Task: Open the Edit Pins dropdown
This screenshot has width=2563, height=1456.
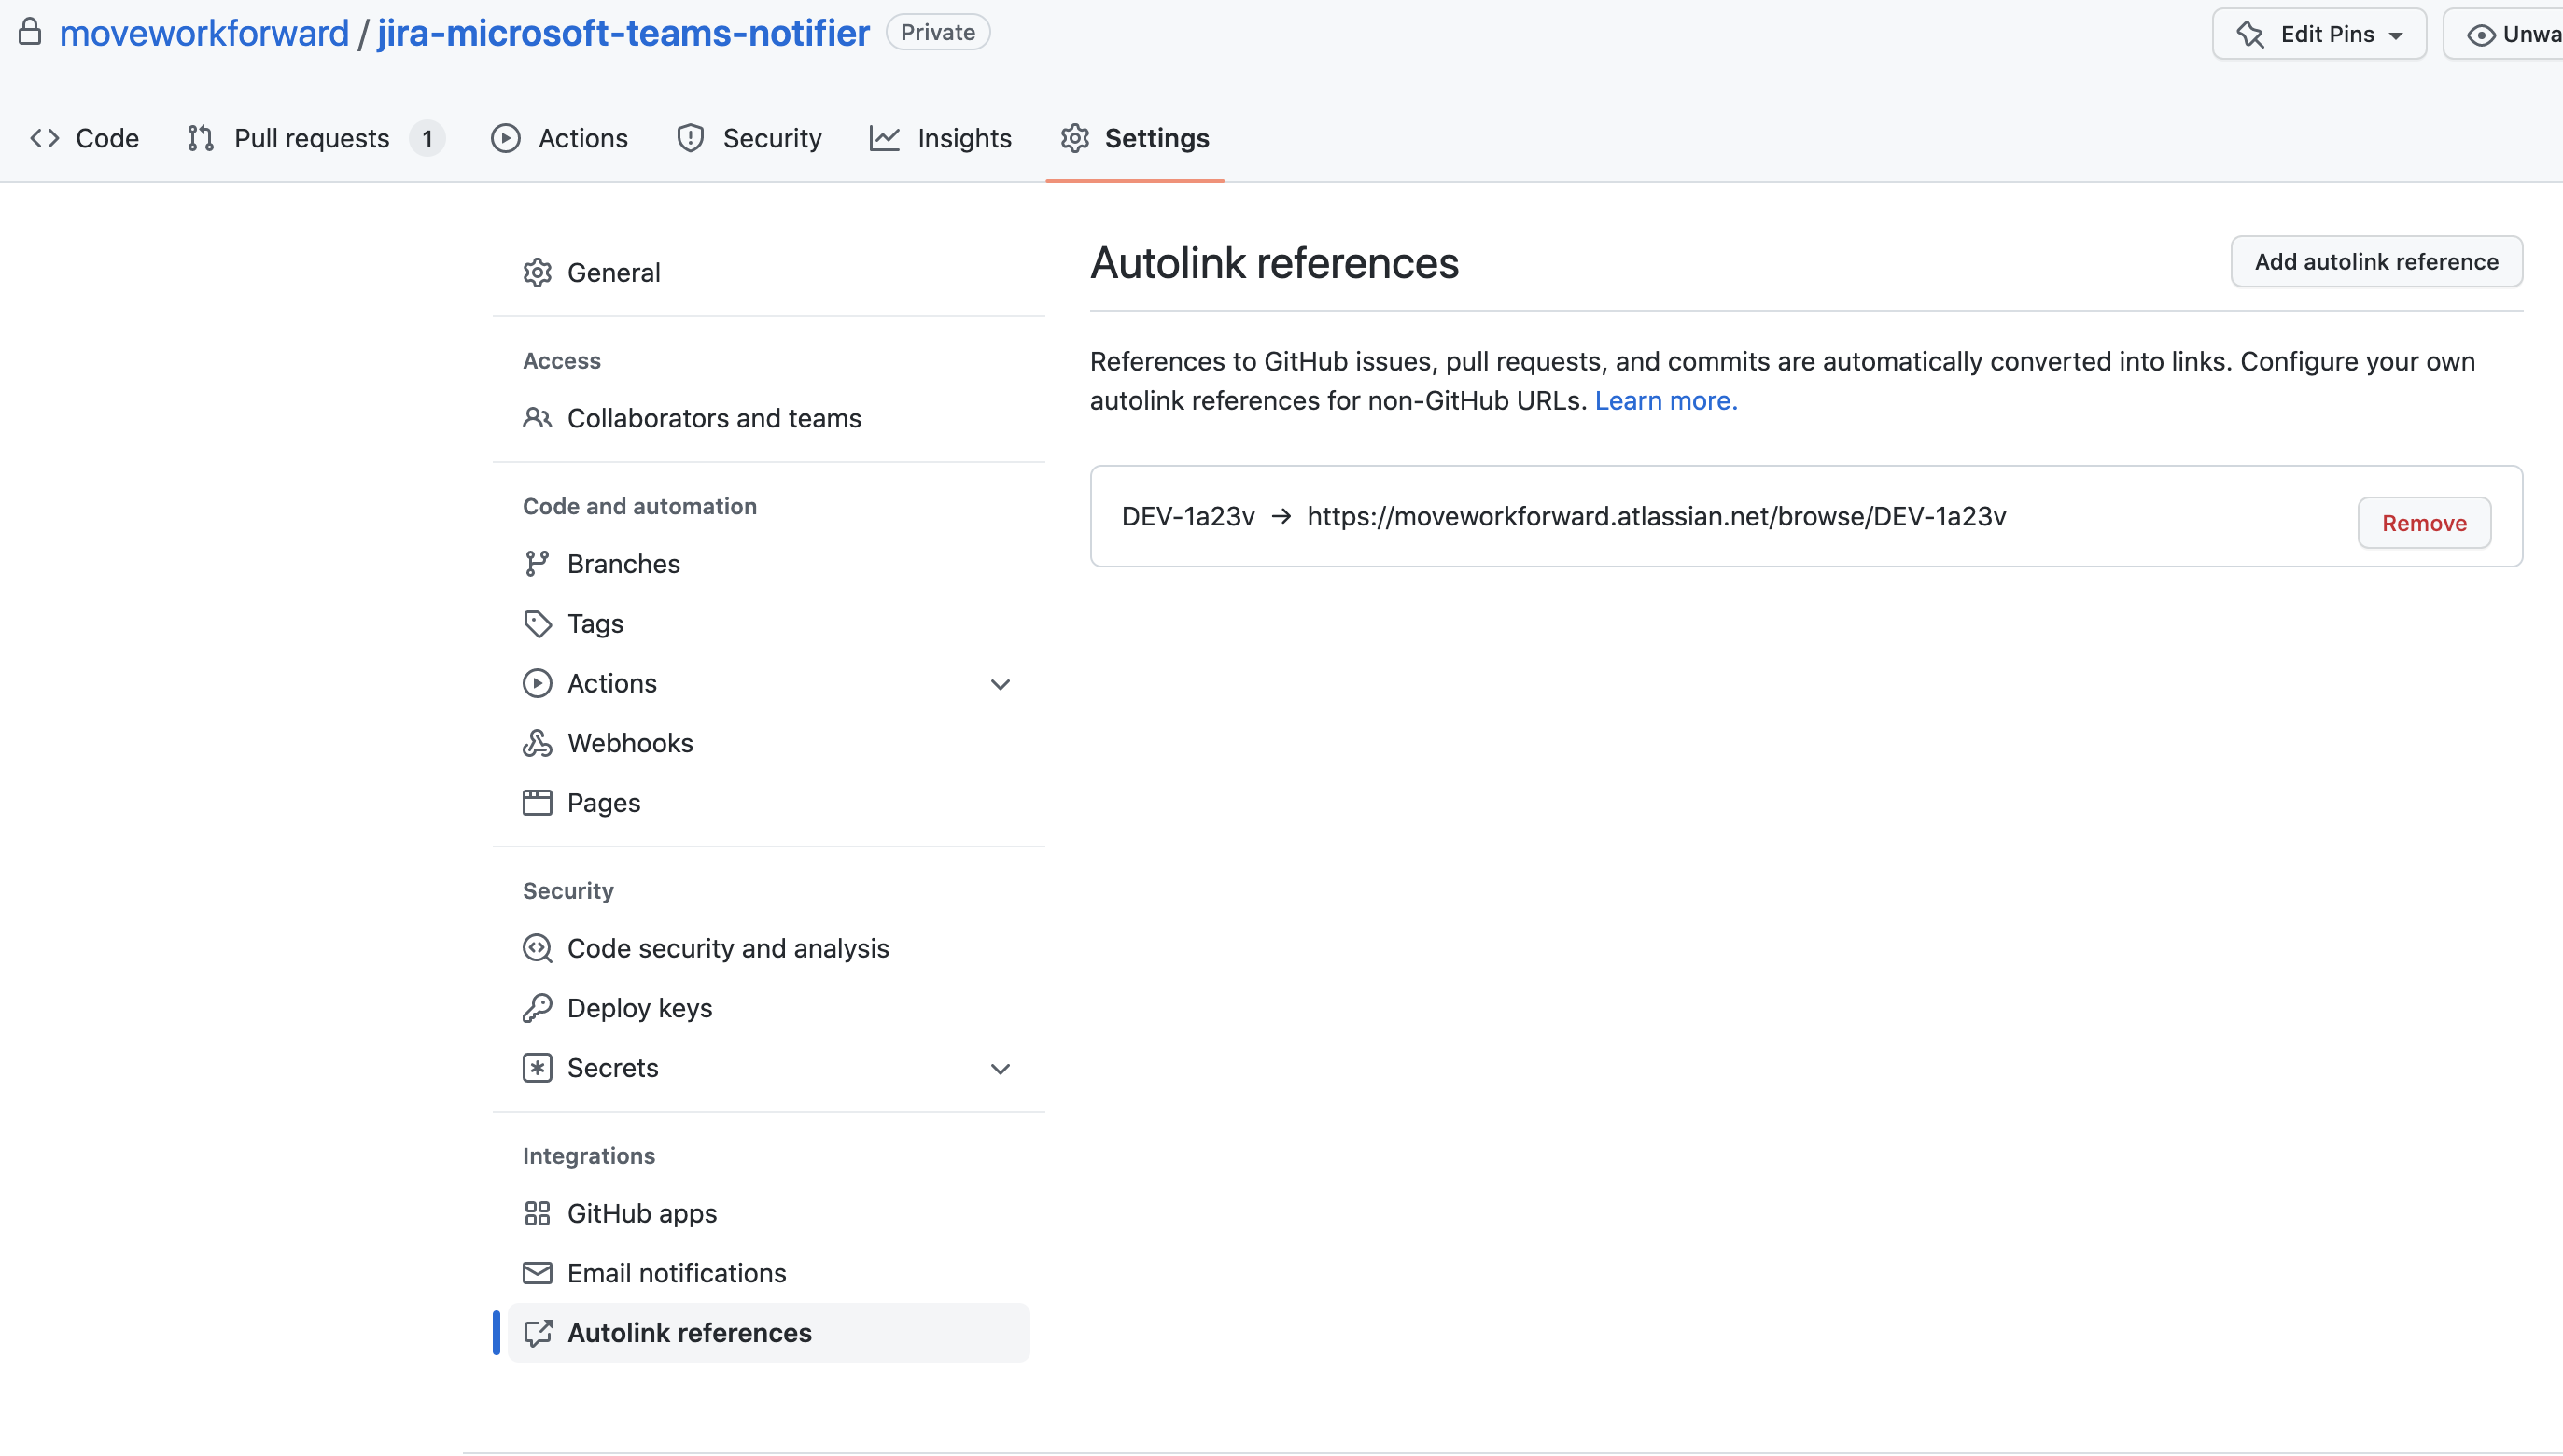Action: pos(2318,33)
